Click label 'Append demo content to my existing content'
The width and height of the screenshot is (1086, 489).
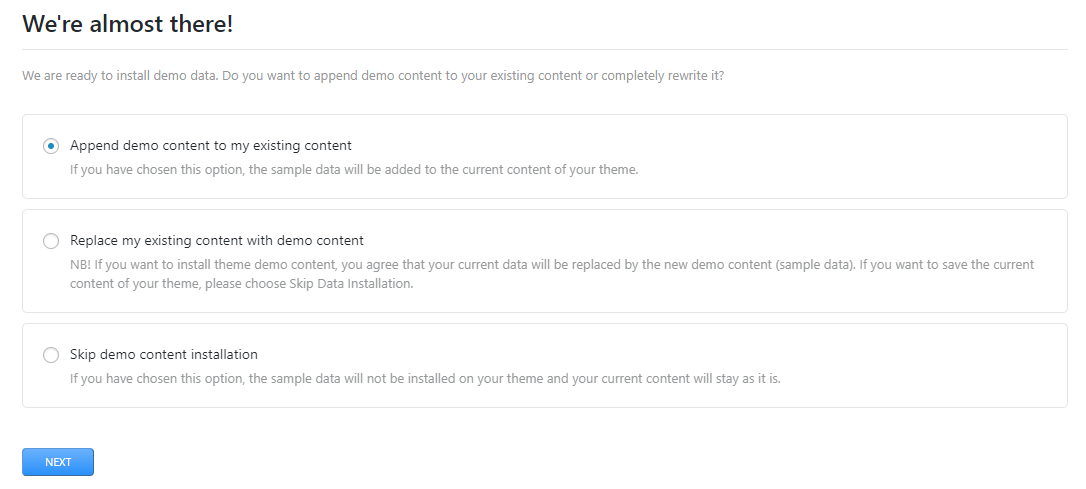(x=210, y=146)
